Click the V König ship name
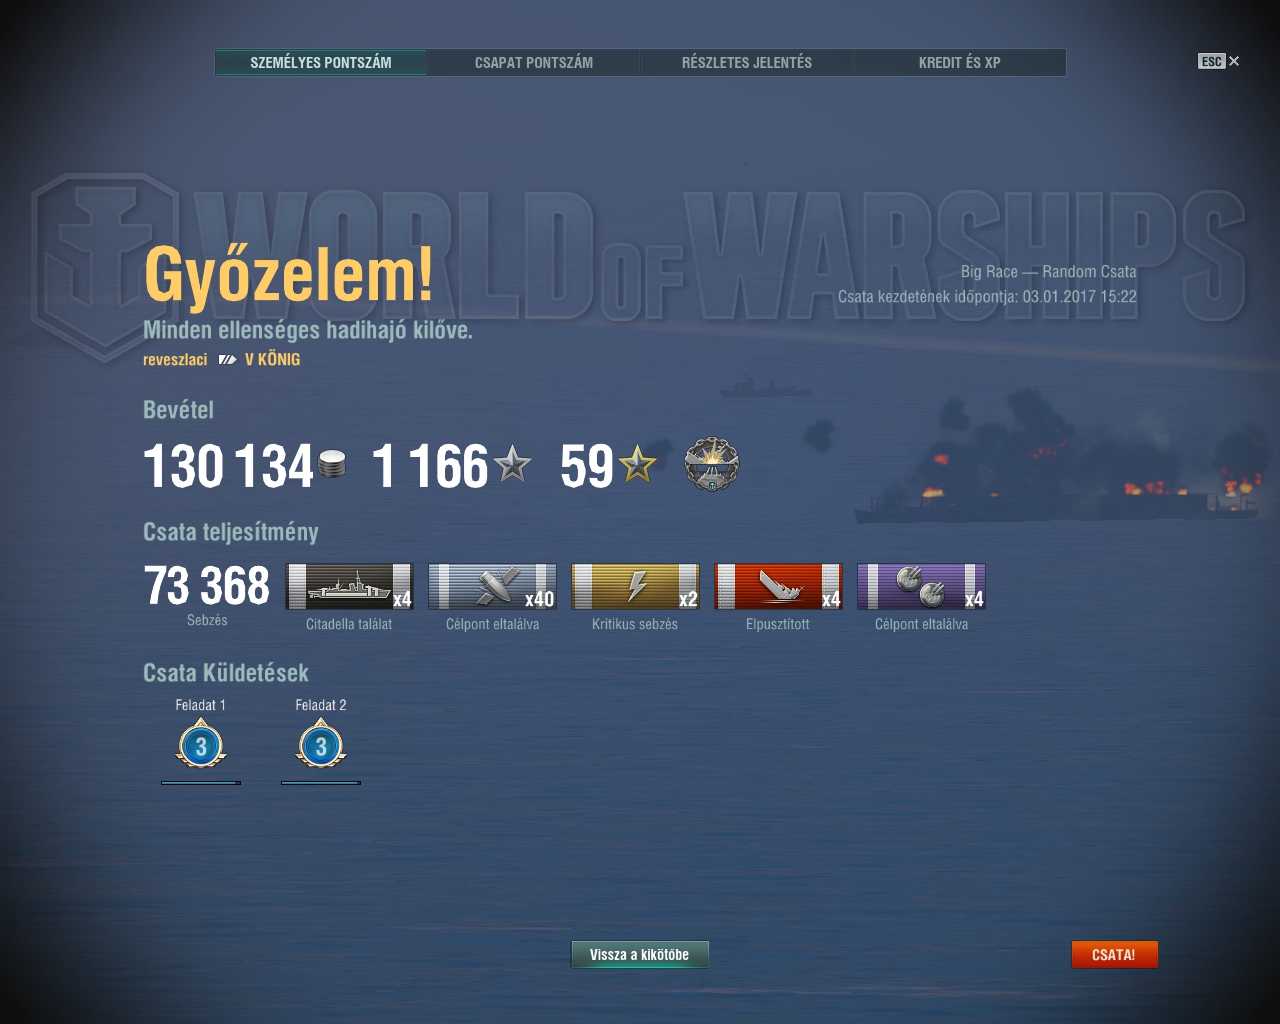 click(272, 360)
